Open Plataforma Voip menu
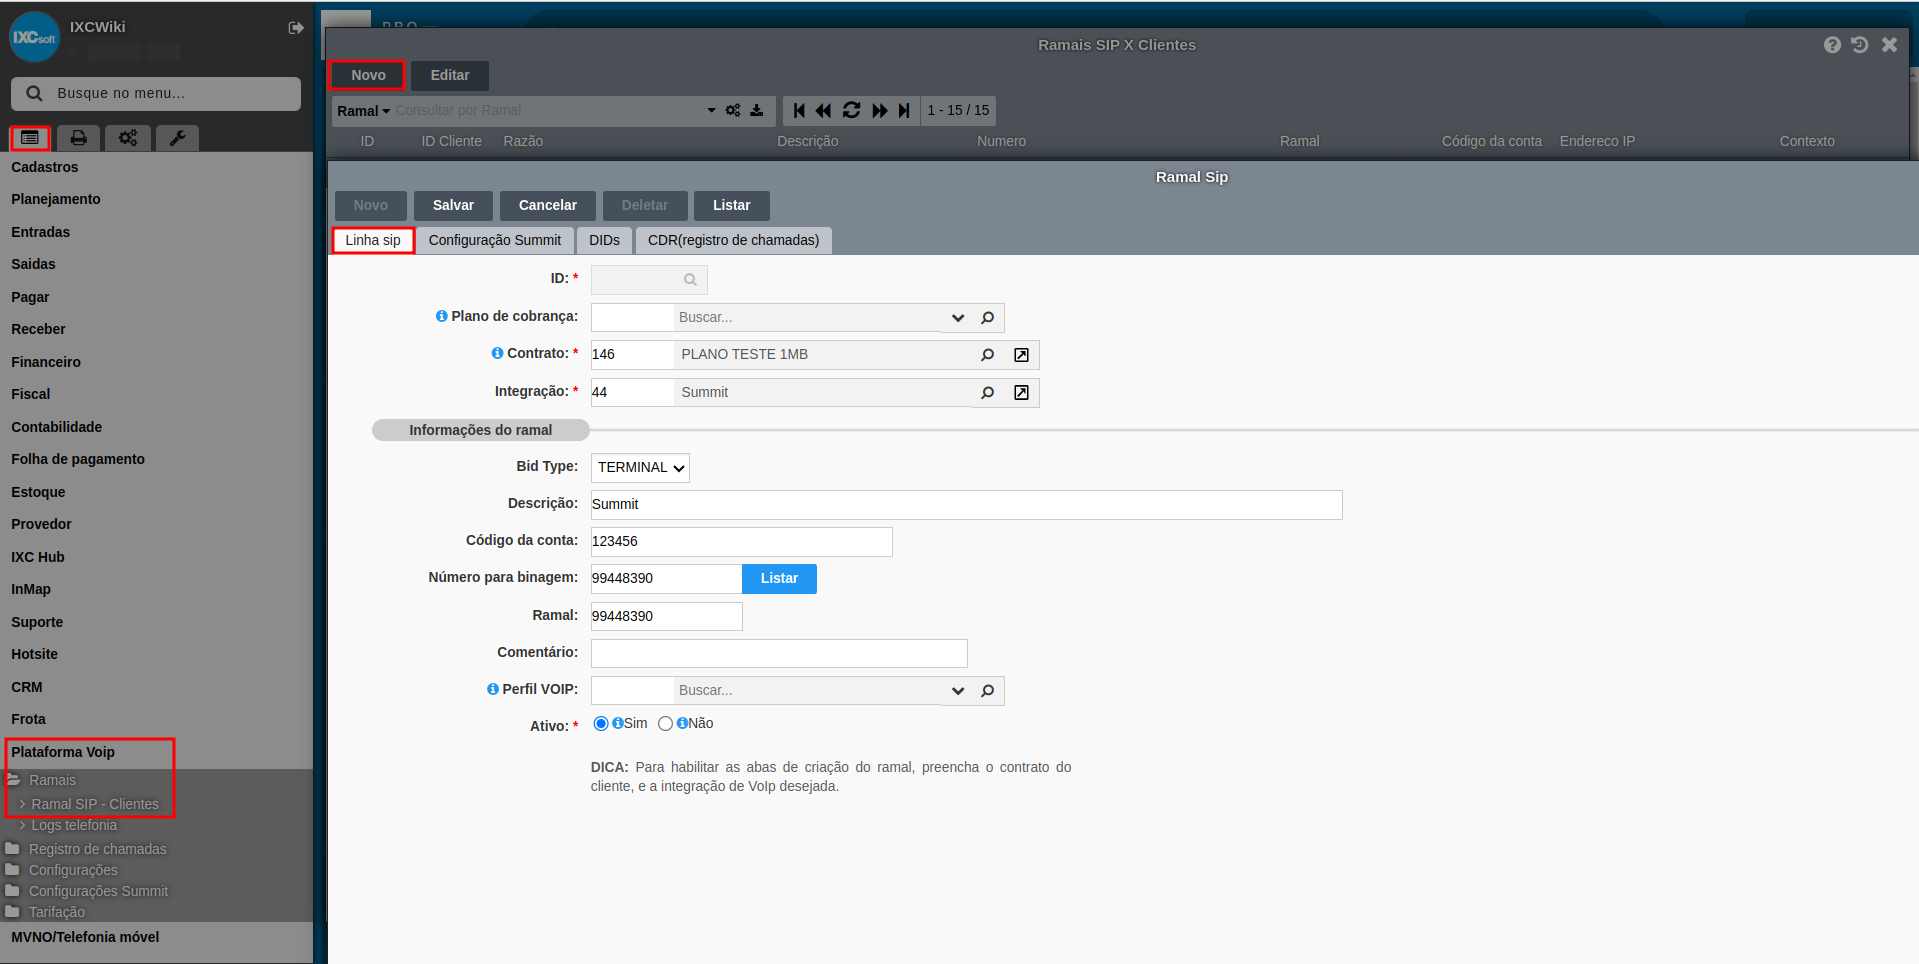Viewport: 1919px width, 964px height. point(63,752)
